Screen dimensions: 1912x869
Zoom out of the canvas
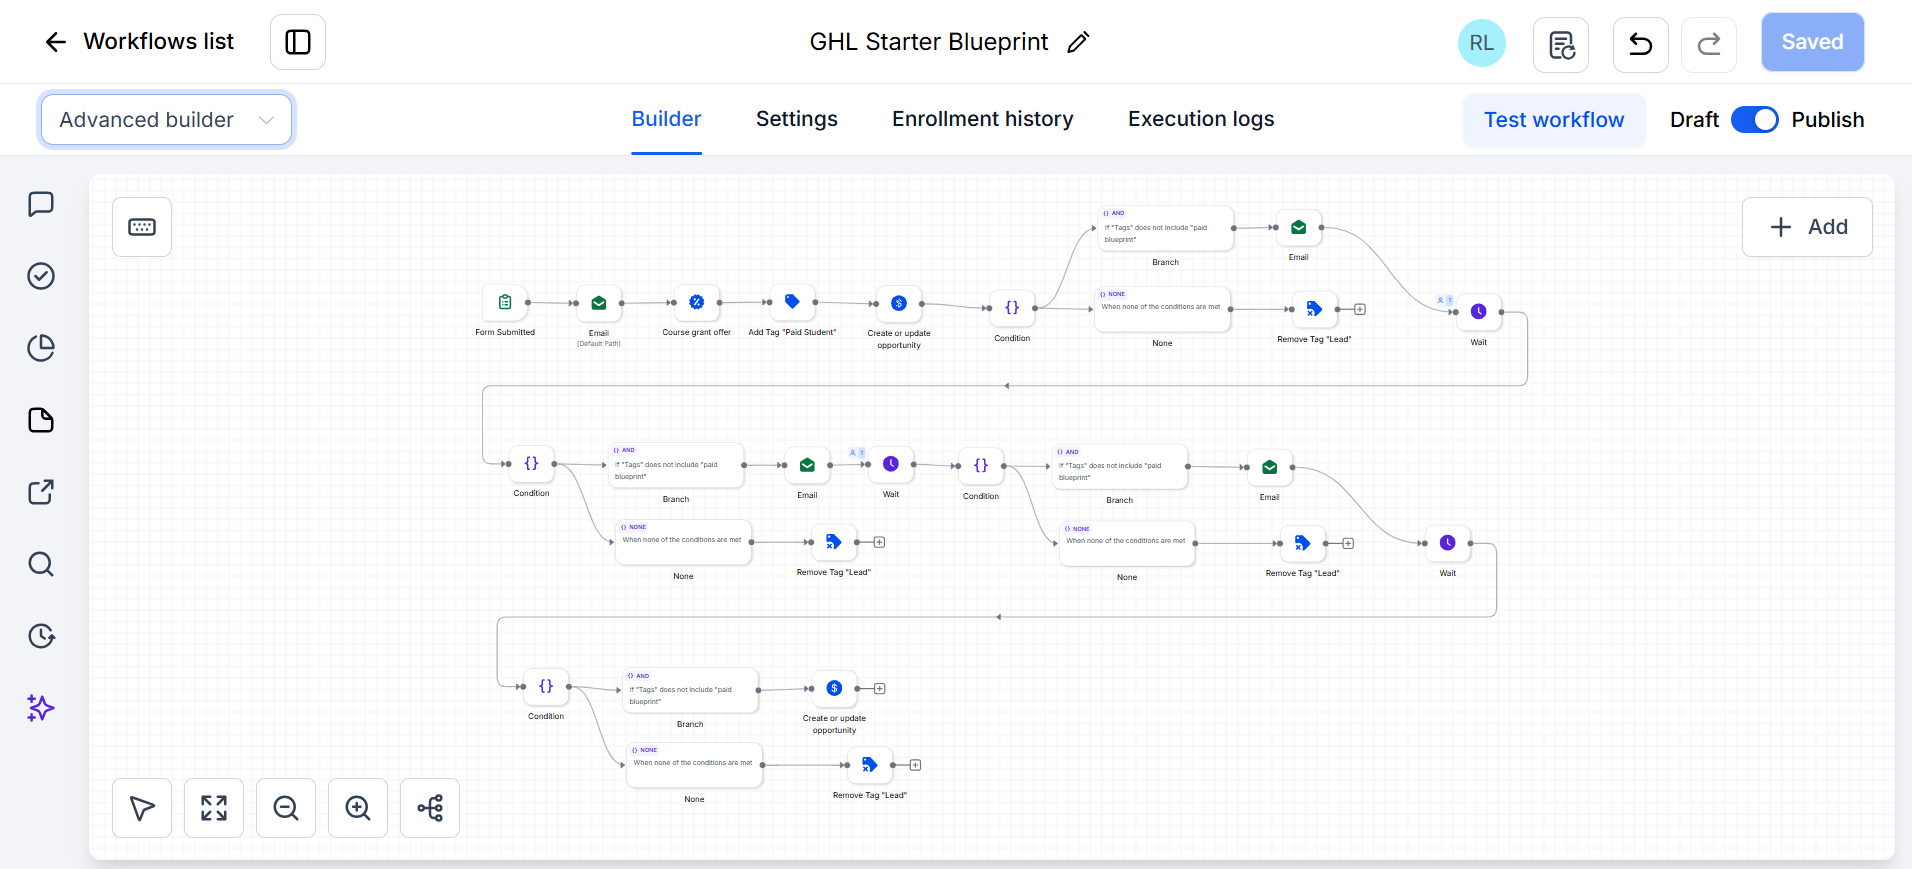coord(286,808)
